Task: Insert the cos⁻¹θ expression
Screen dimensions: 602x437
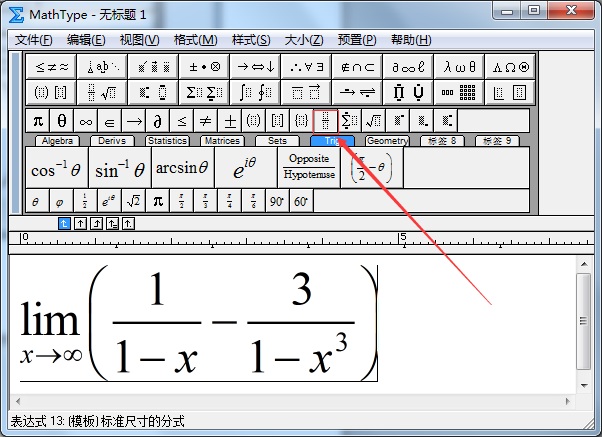Action: 57,168
